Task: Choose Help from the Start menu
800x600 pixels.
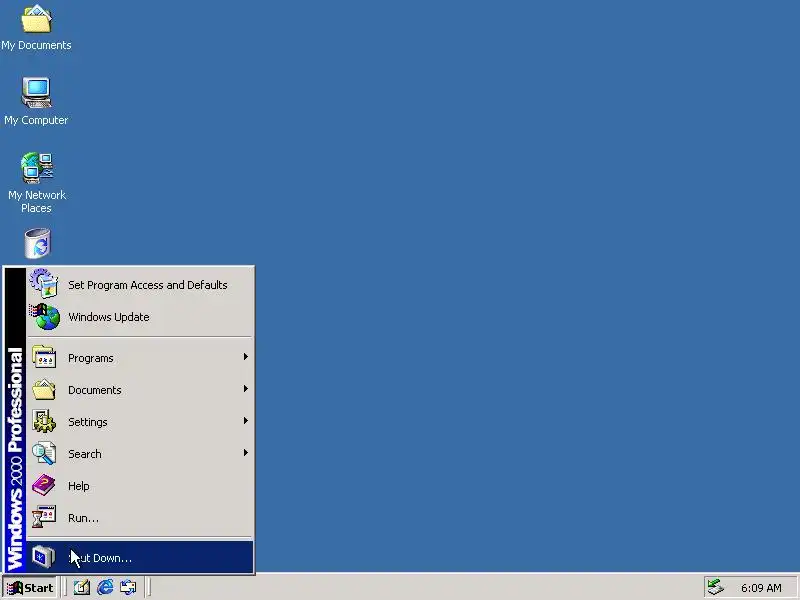Action: [x=140, y=486]
